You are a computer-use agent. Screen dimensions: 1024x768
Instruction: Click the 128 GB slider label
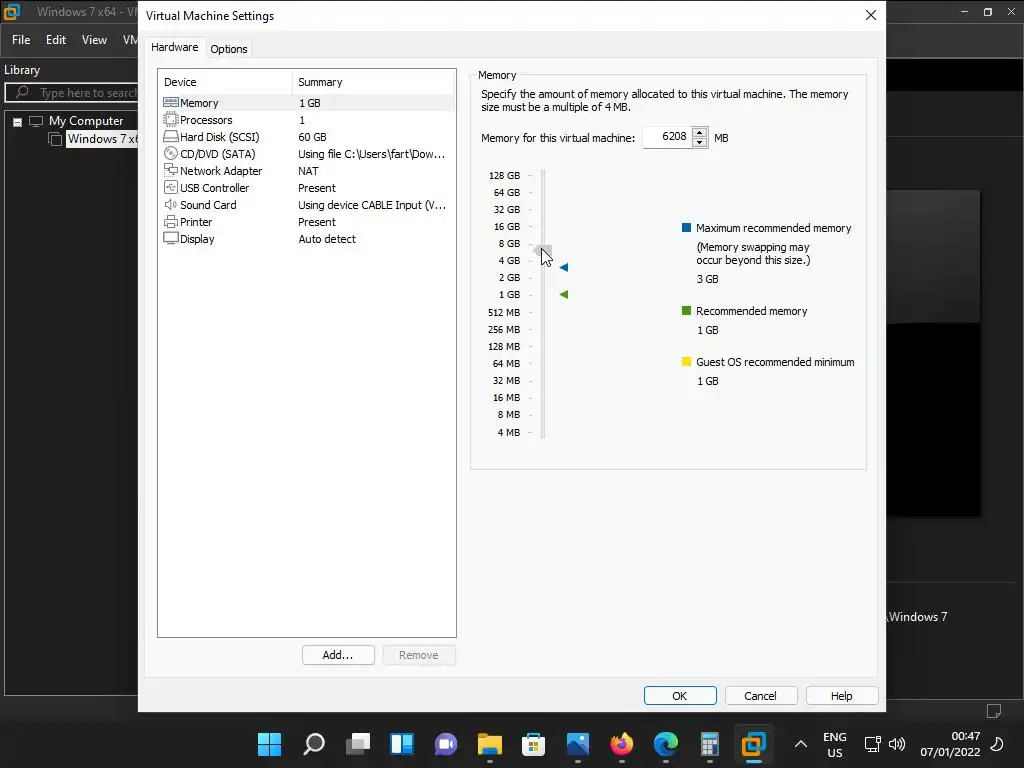coord(504,176)
